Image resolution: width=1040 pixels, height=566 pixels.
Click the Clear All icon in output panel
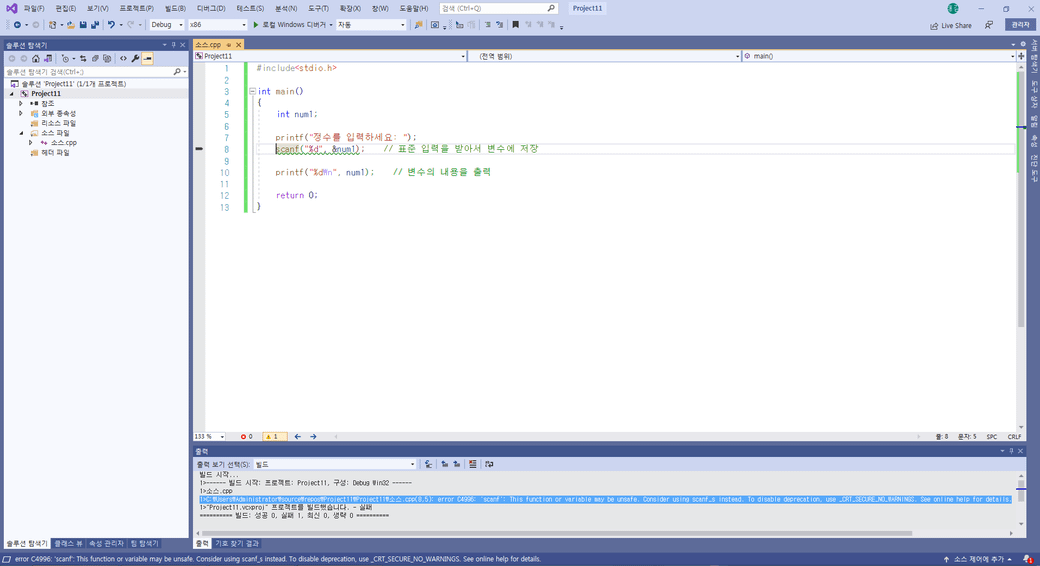473,464
